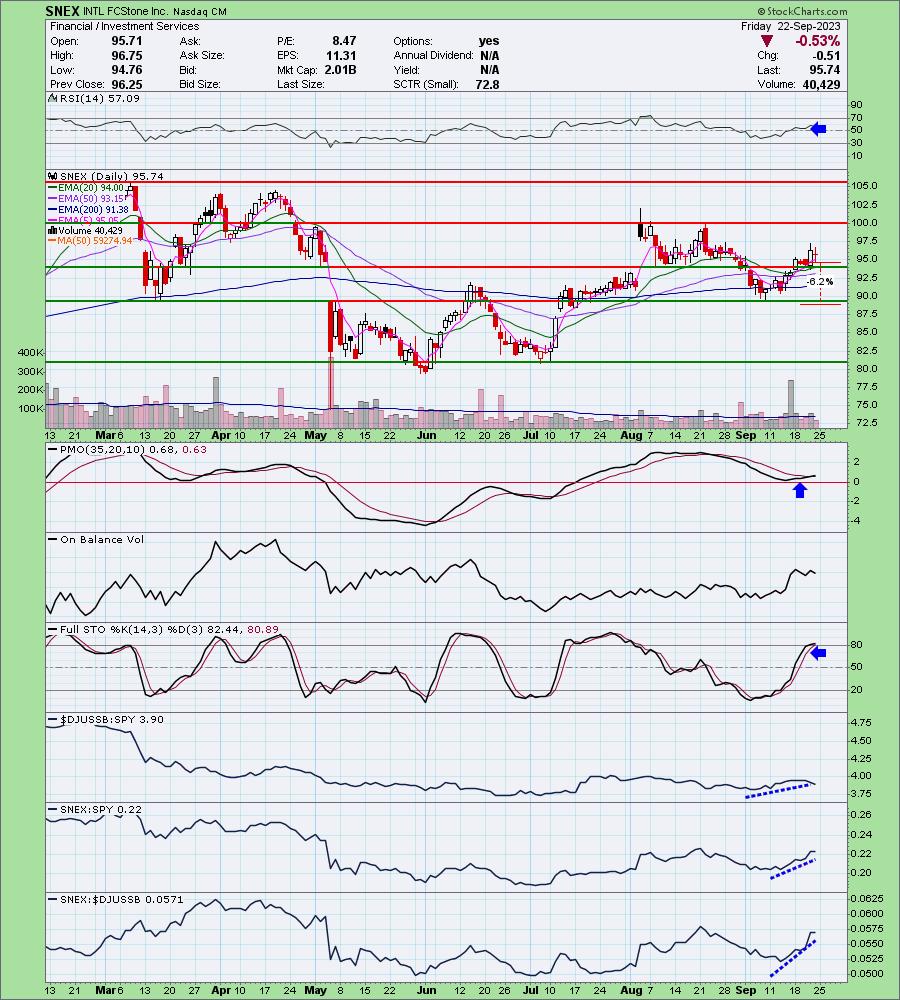Click the MA(50) 59274.94 volume legend

[x=90, y=240]
